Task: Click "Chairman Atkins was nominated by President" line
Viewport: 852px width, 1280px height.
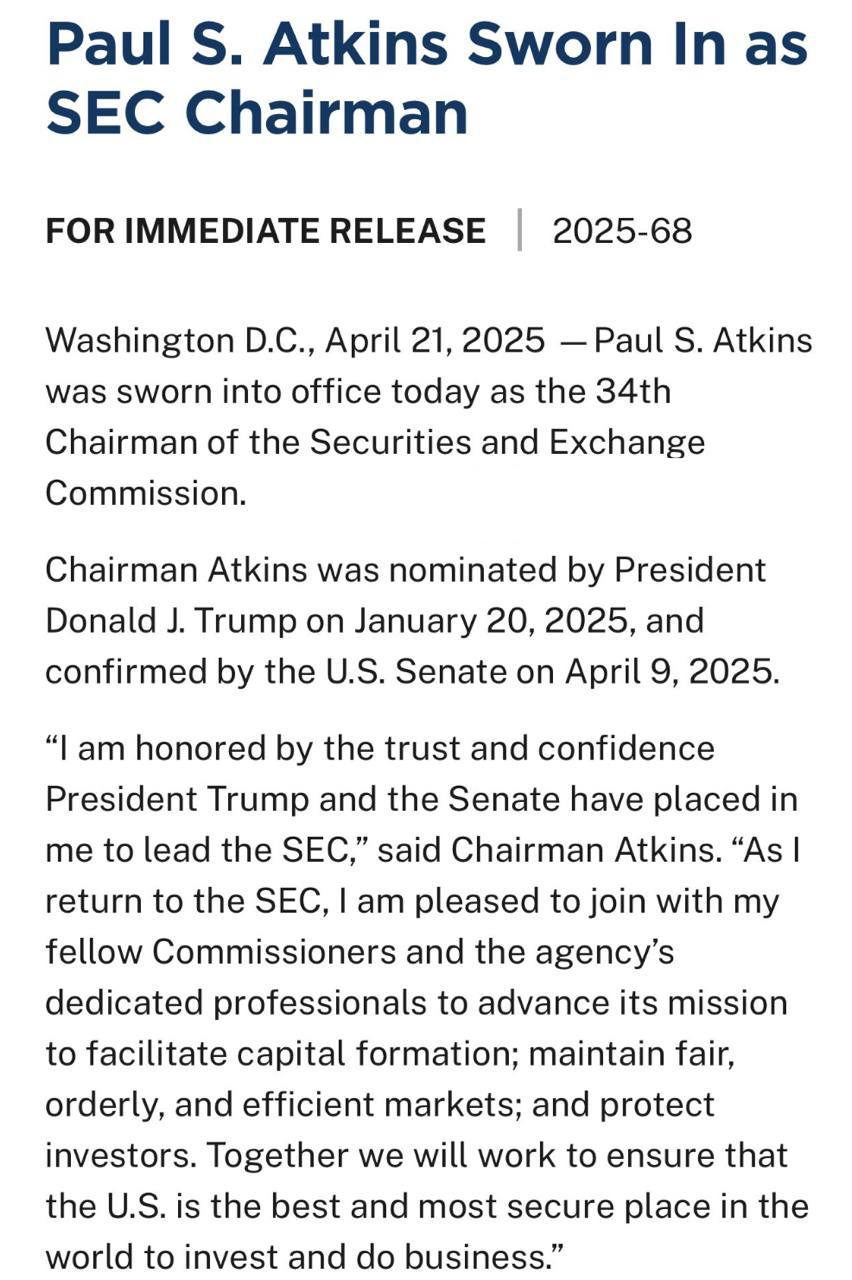Action: pos(406,570)
